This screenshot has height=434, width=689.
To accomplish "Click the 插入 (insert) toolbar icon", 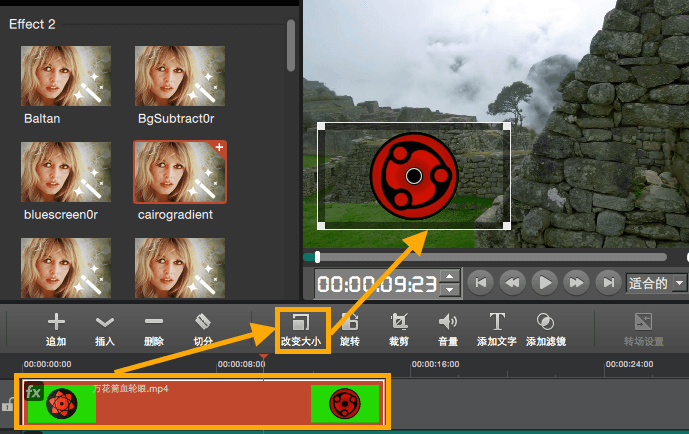I will click(105, 322).
